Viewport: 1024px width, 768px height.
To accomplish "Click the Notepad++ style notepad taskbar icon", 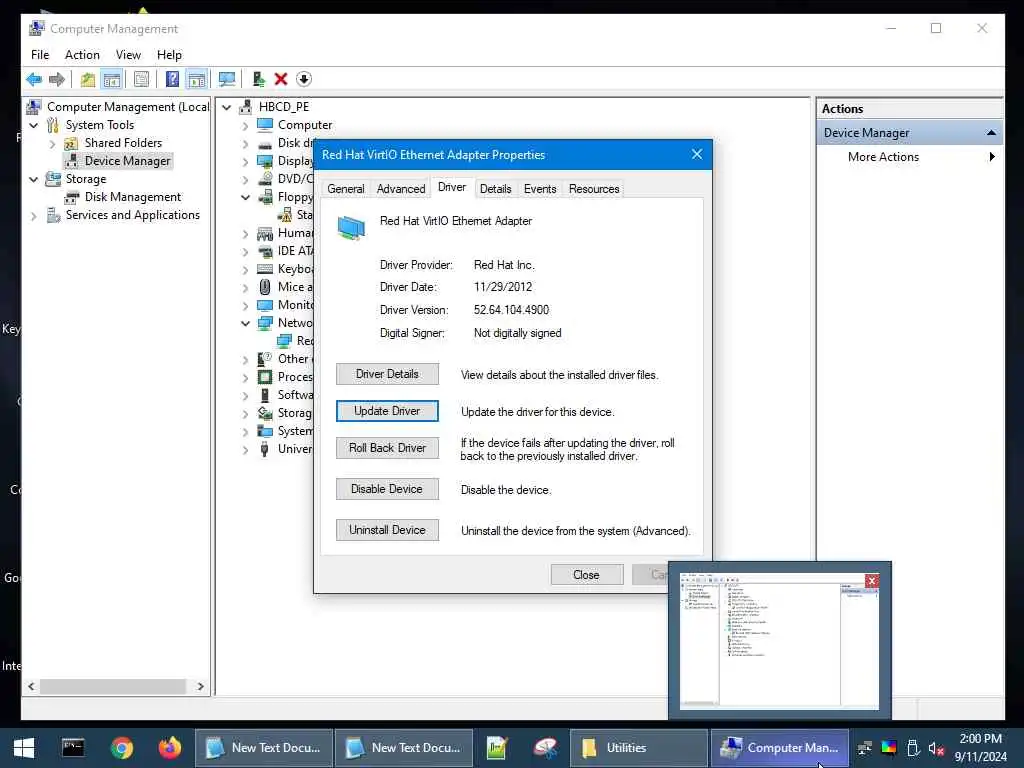I will [497, 748].
